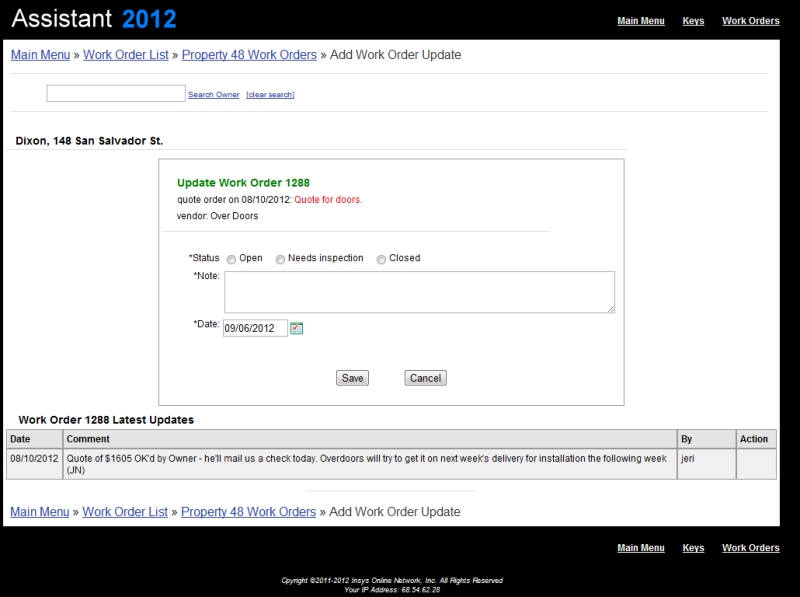800x597 pixels.
Task: Open Main Menu in top header navigation
Action: click(x=641, y=21)
